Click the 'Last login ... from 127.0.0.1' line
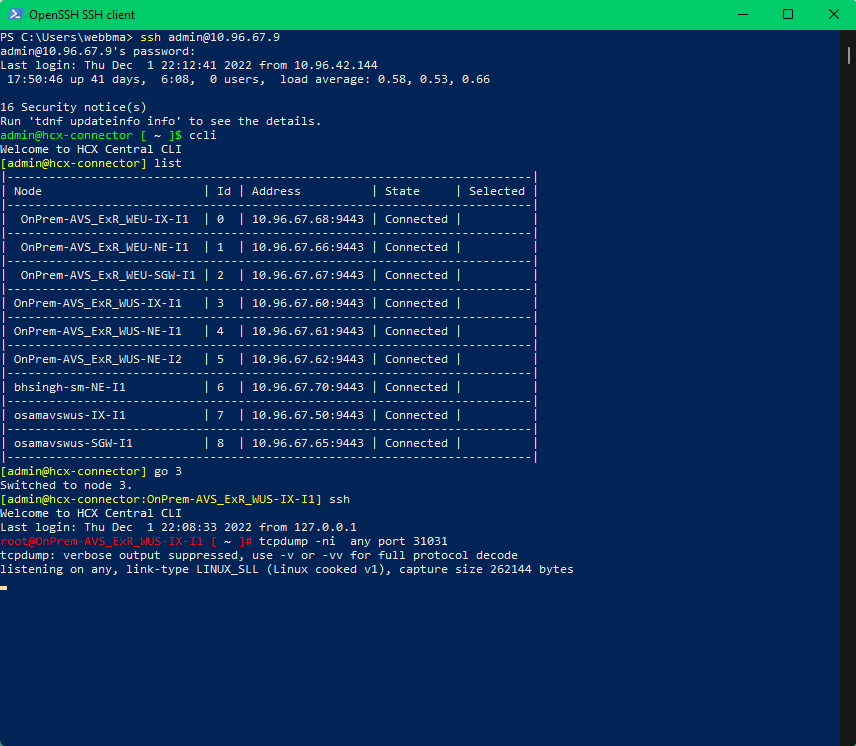This screenshot has height=746, width=856. [179, 527]
